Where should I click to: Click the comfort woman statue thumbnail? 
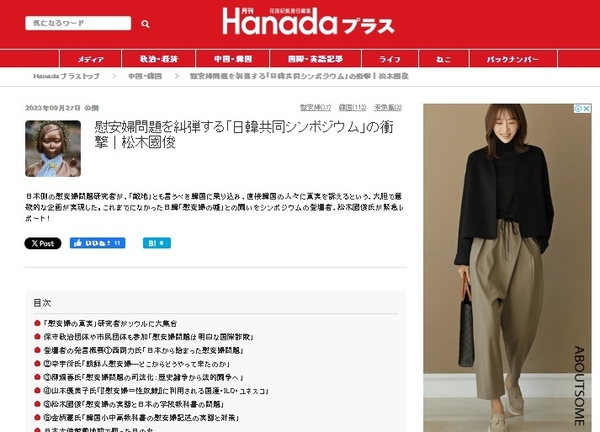(x=53, y=148)
